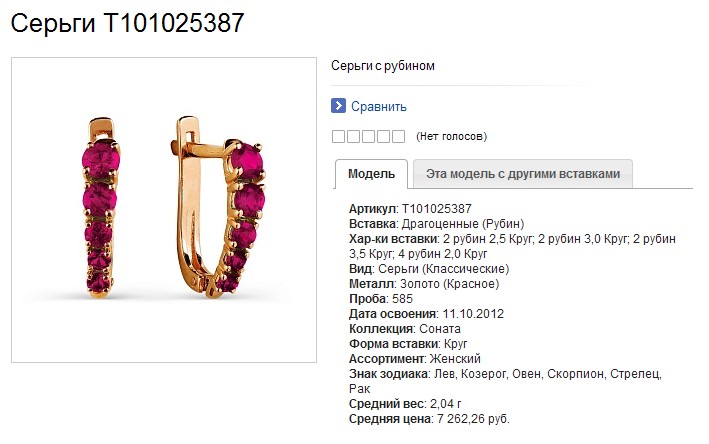This screenshot has height=444, width=709.
Task: Open the ruby earrings product image
Action: point(164,210)
